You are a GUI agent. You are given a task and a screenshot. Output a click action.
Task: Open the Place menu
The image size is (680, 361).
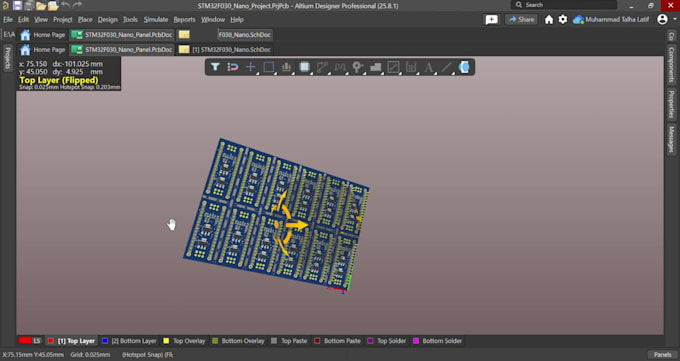pos(85,20)
